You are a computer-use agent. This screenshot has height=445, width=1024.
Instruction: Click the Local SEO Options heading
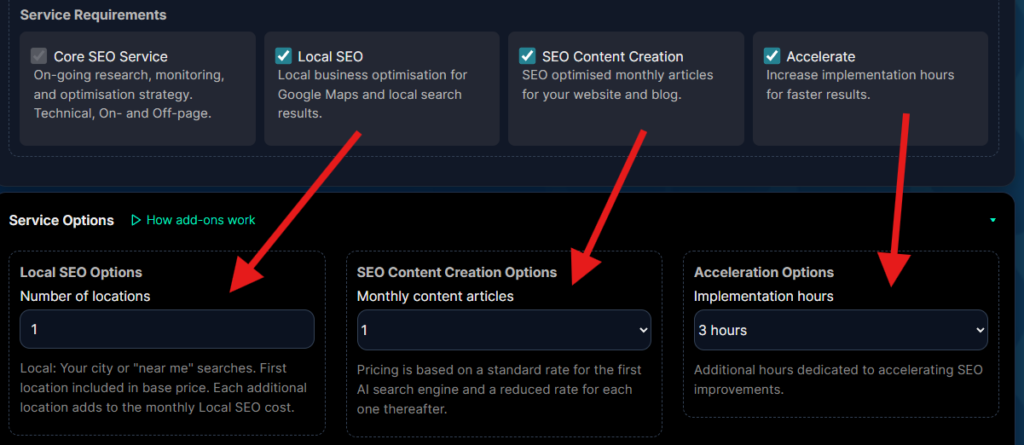81,272
